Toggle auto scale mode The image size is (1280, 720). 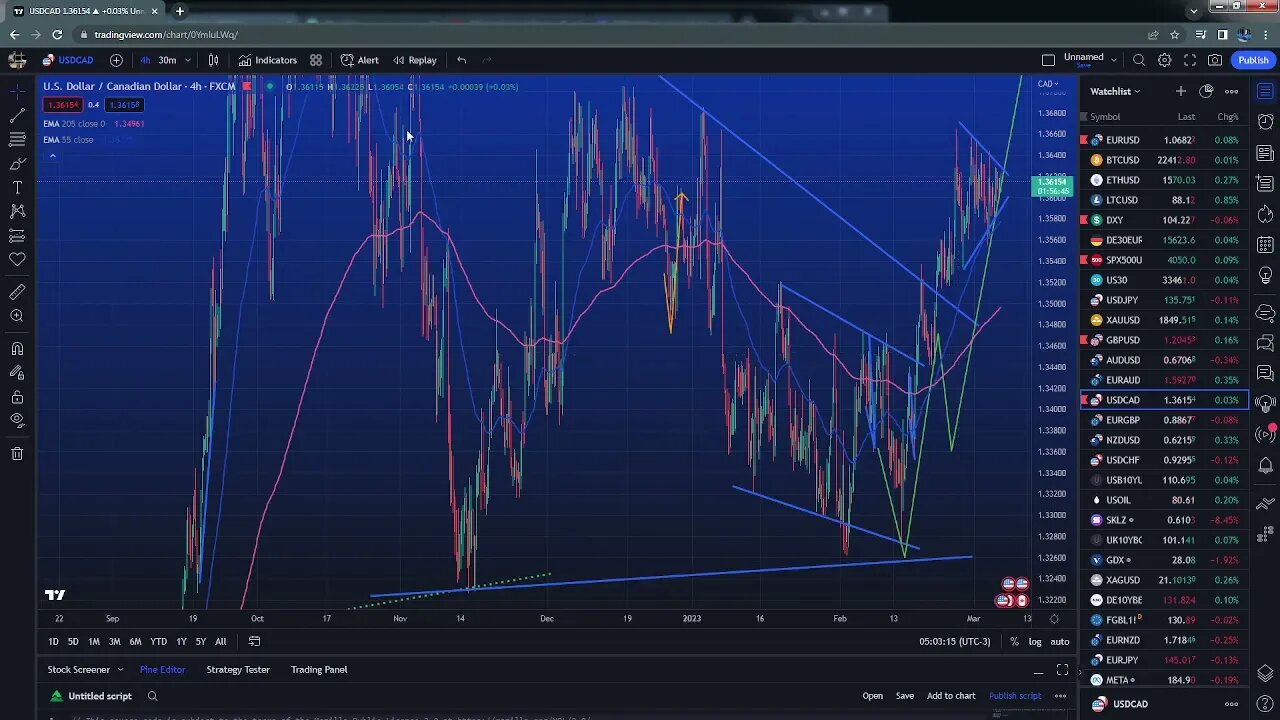pos(1060,641)
